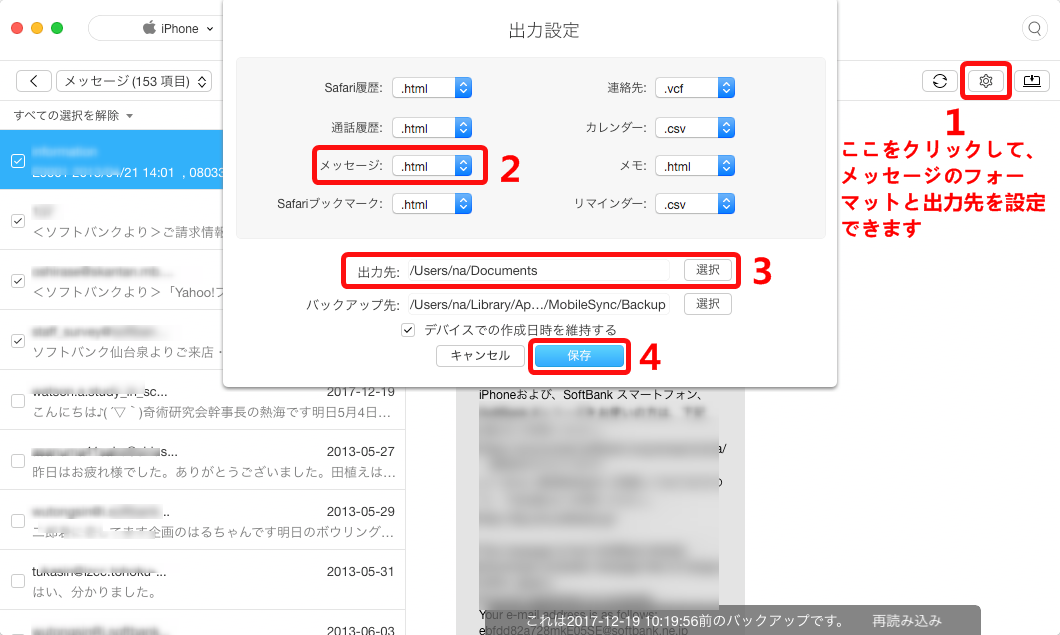Click the refresh icon in the toolbar
This screenshot has width=1060, height=635.
pyautogui.click(x=940, y=81)
